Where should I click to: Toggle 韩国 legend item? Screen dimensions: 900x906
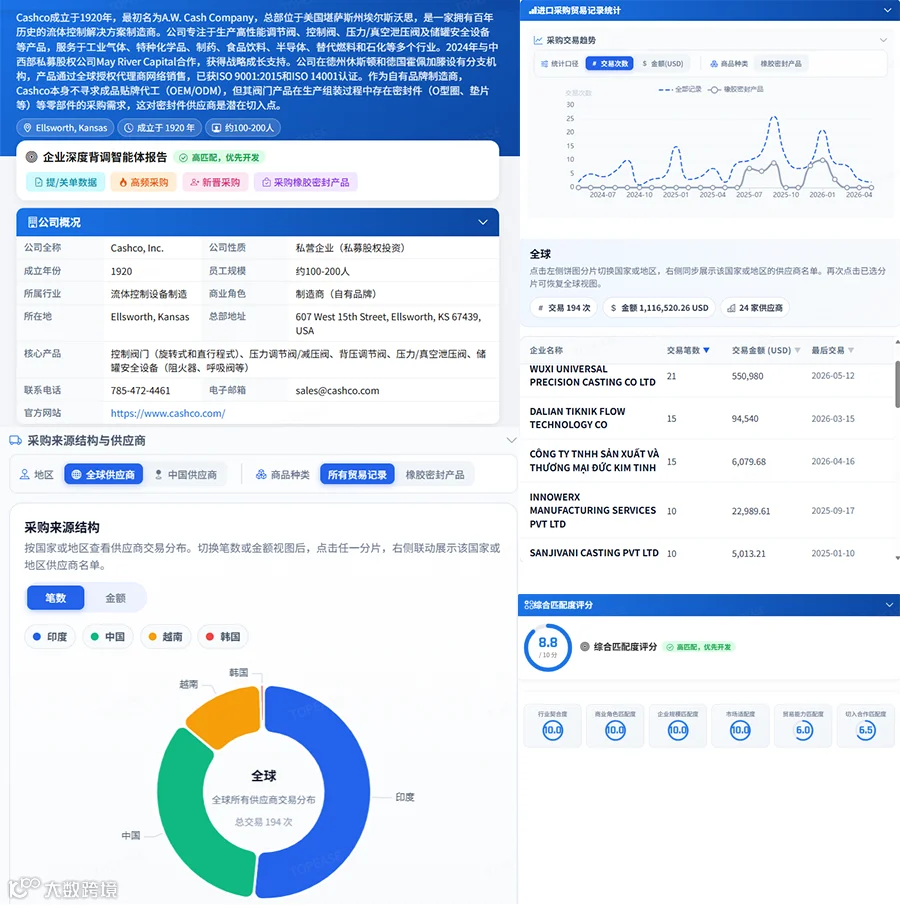(x=223, y=637)
